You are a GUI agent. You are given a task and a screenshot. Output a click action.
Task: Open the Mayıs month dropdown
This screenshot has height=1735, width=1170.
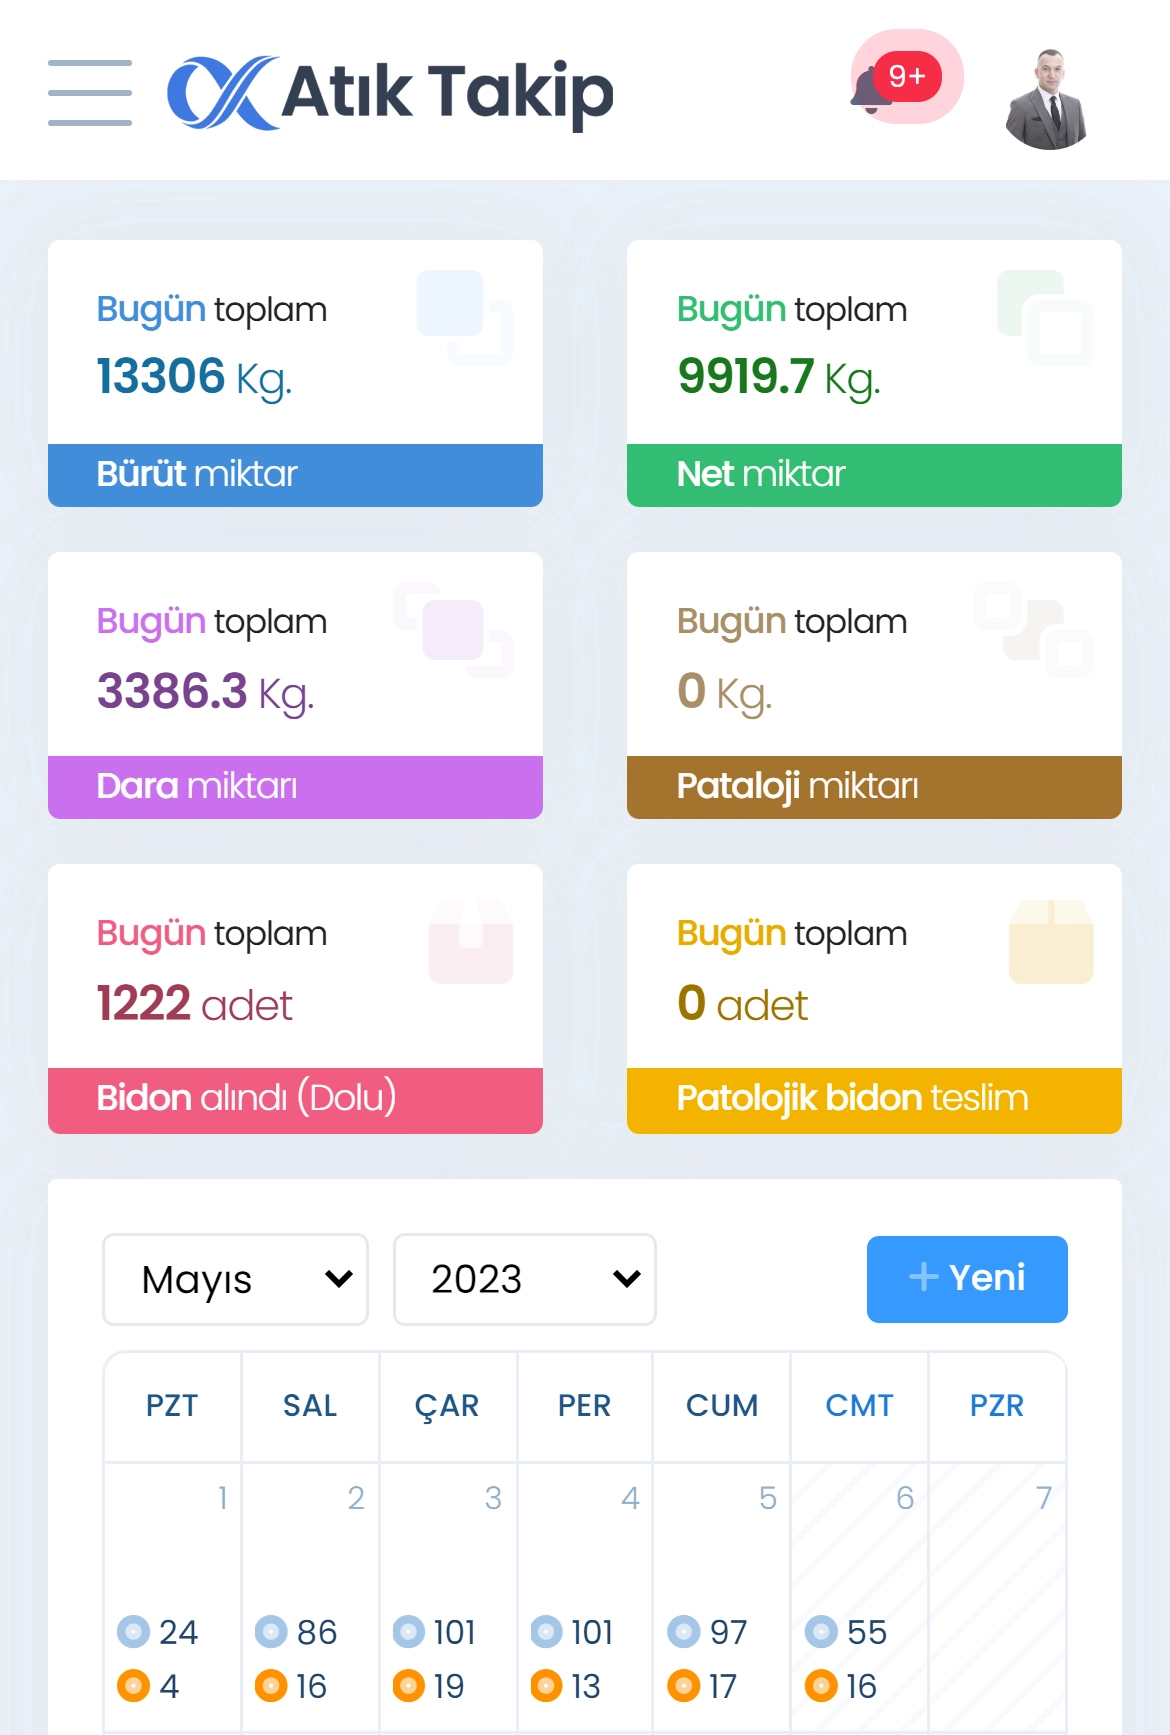(x=236, y=1279)
